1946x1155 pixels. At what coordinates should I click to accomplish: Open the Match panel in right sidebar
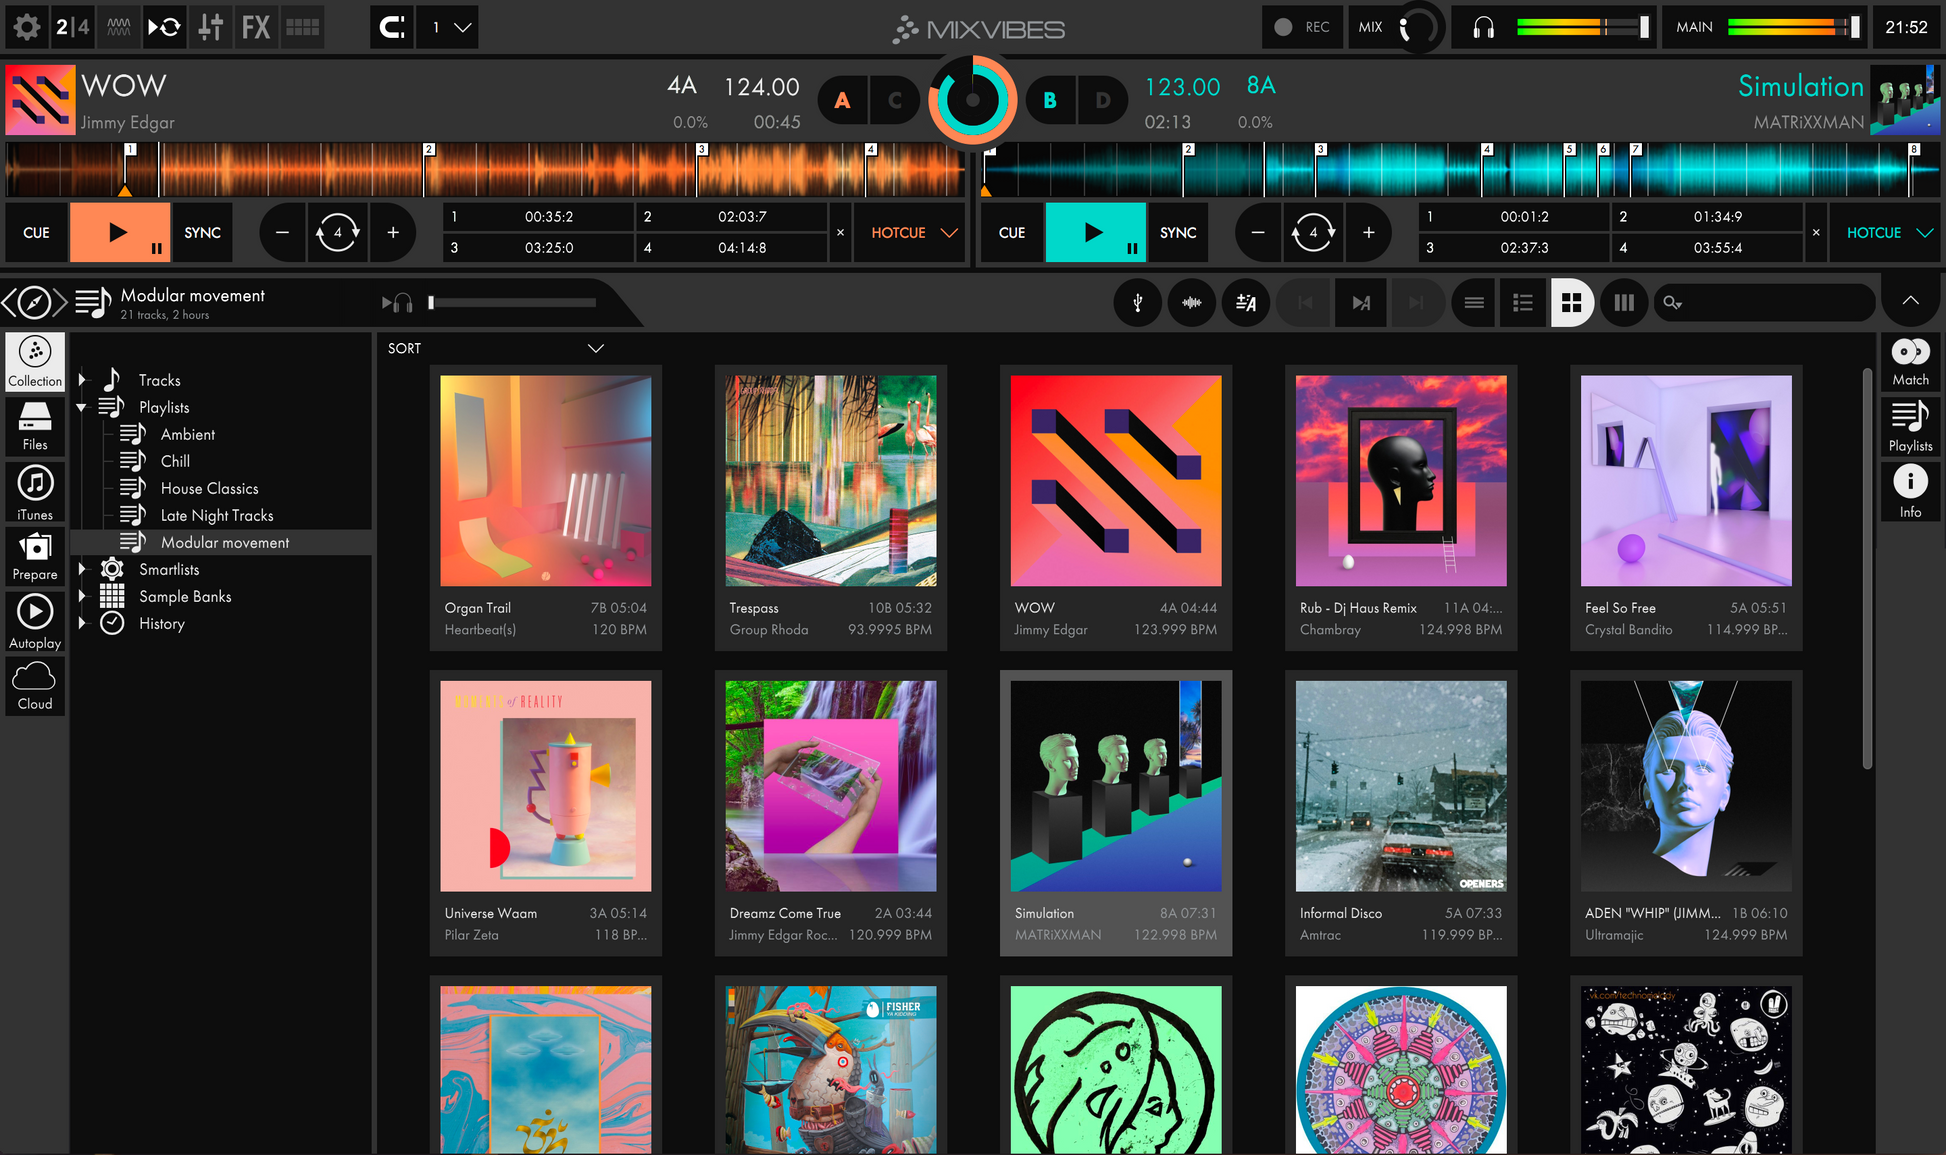coord(1910,360)
